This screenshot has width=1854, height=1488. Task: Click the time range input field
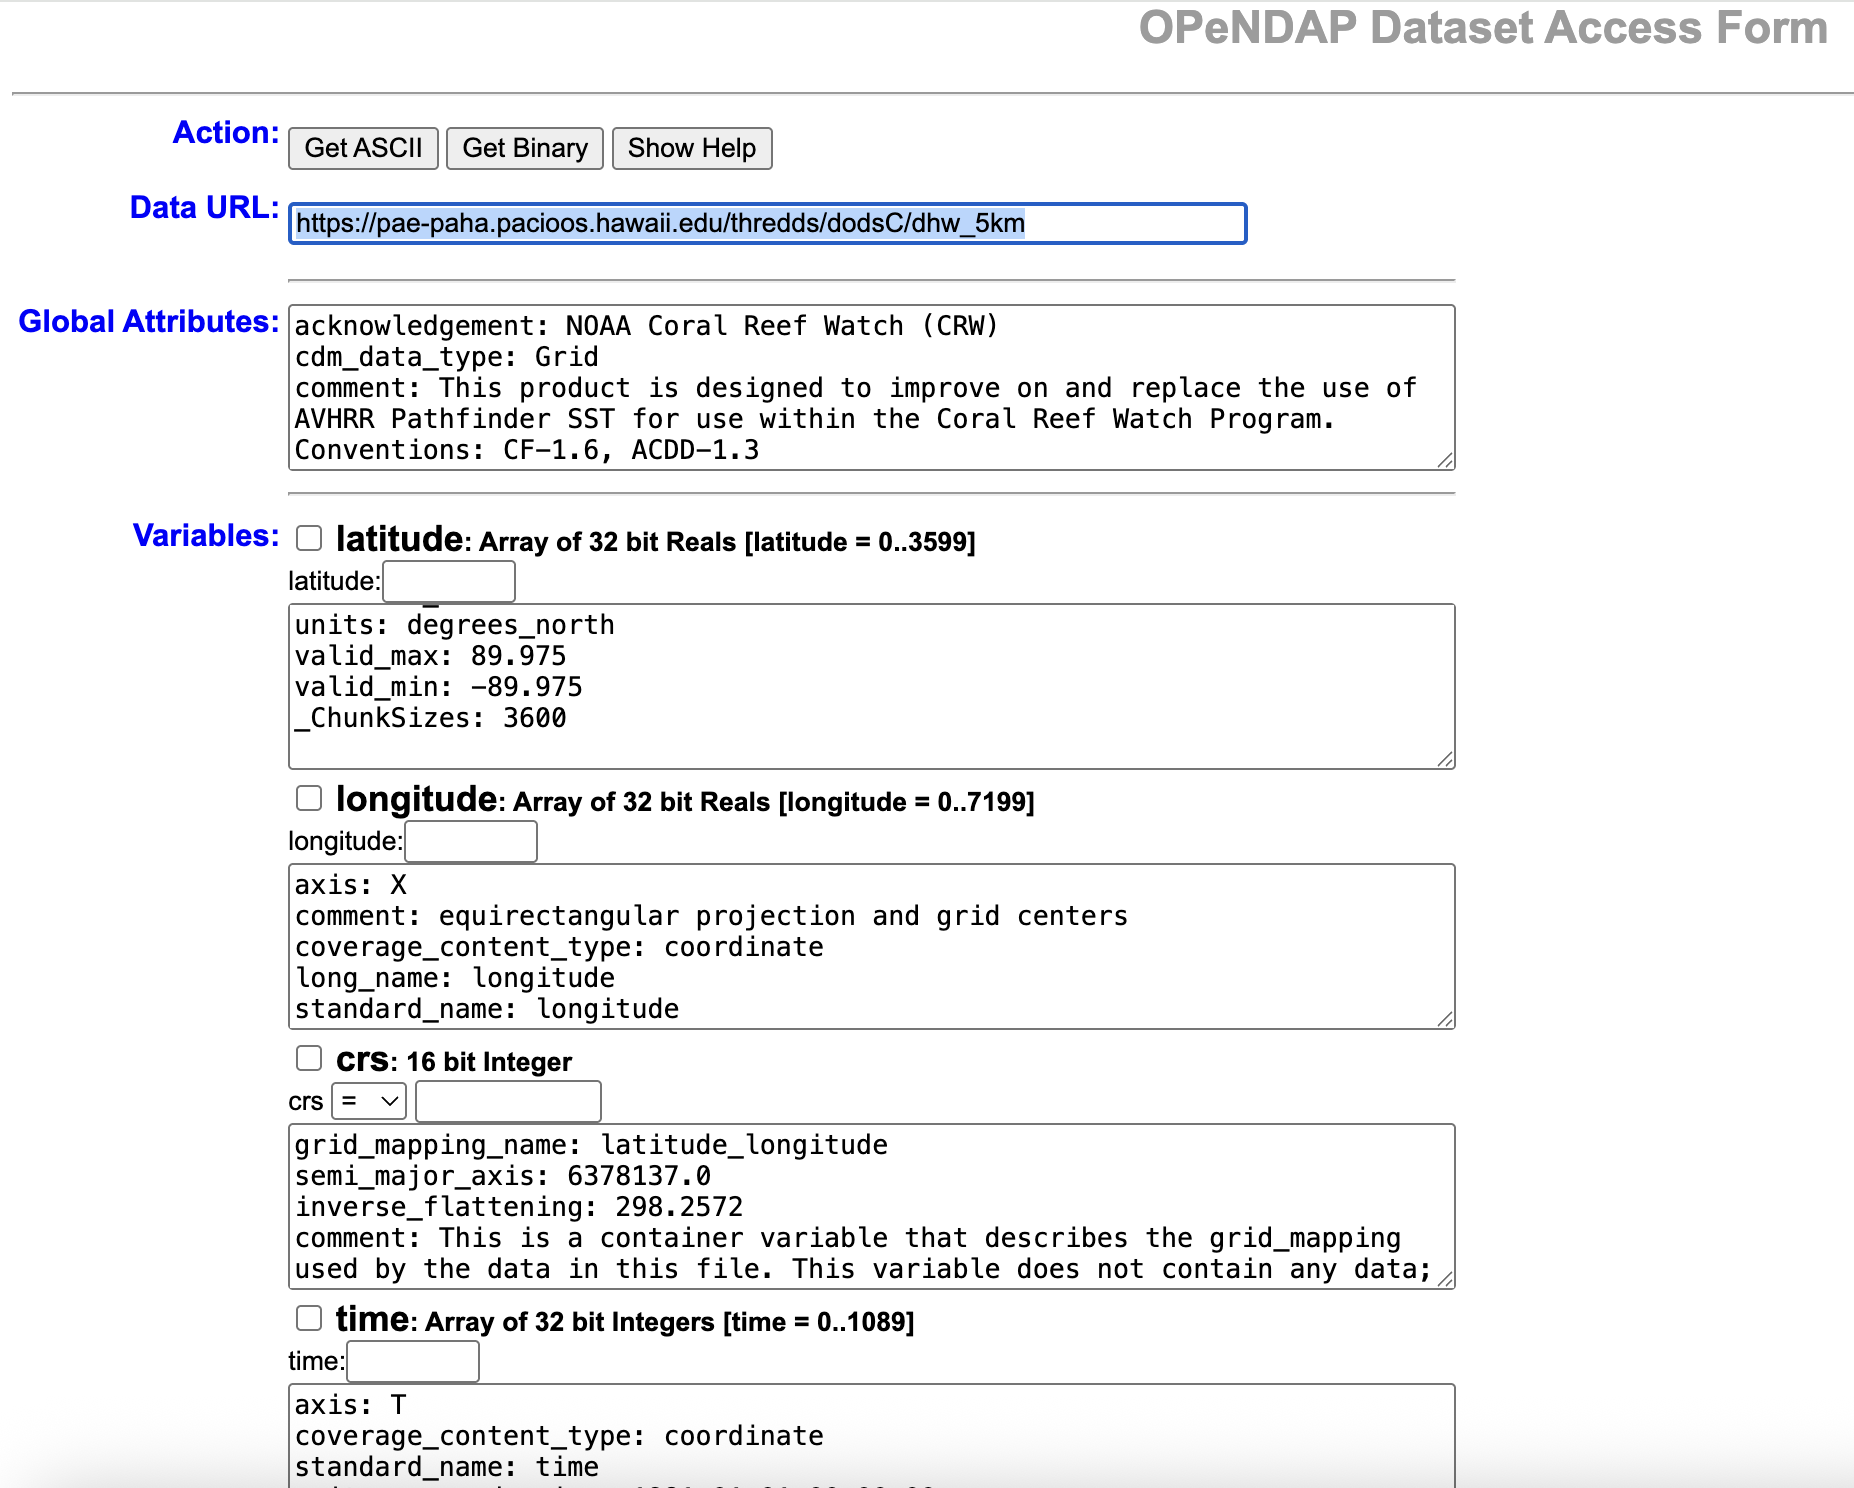point(413,1361)
